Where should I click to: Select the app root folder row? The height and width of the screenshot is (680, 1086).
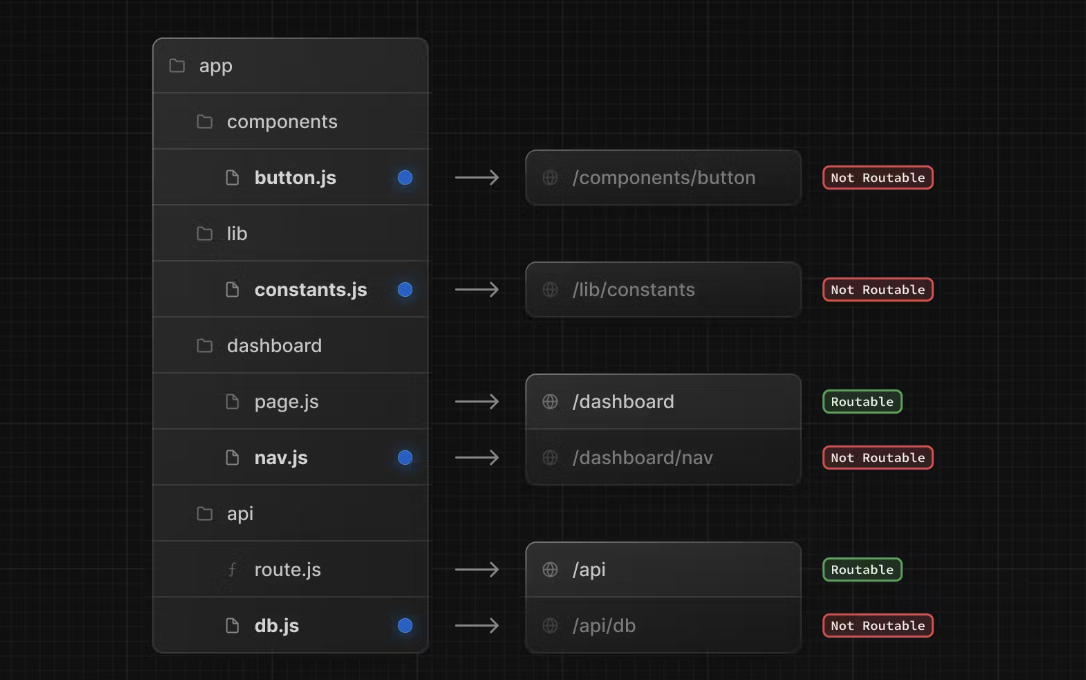tap(290, 66)
